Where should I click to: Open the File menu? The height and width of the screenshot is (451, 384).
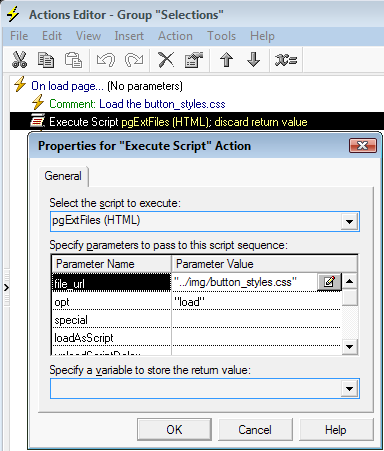[19, 36]
